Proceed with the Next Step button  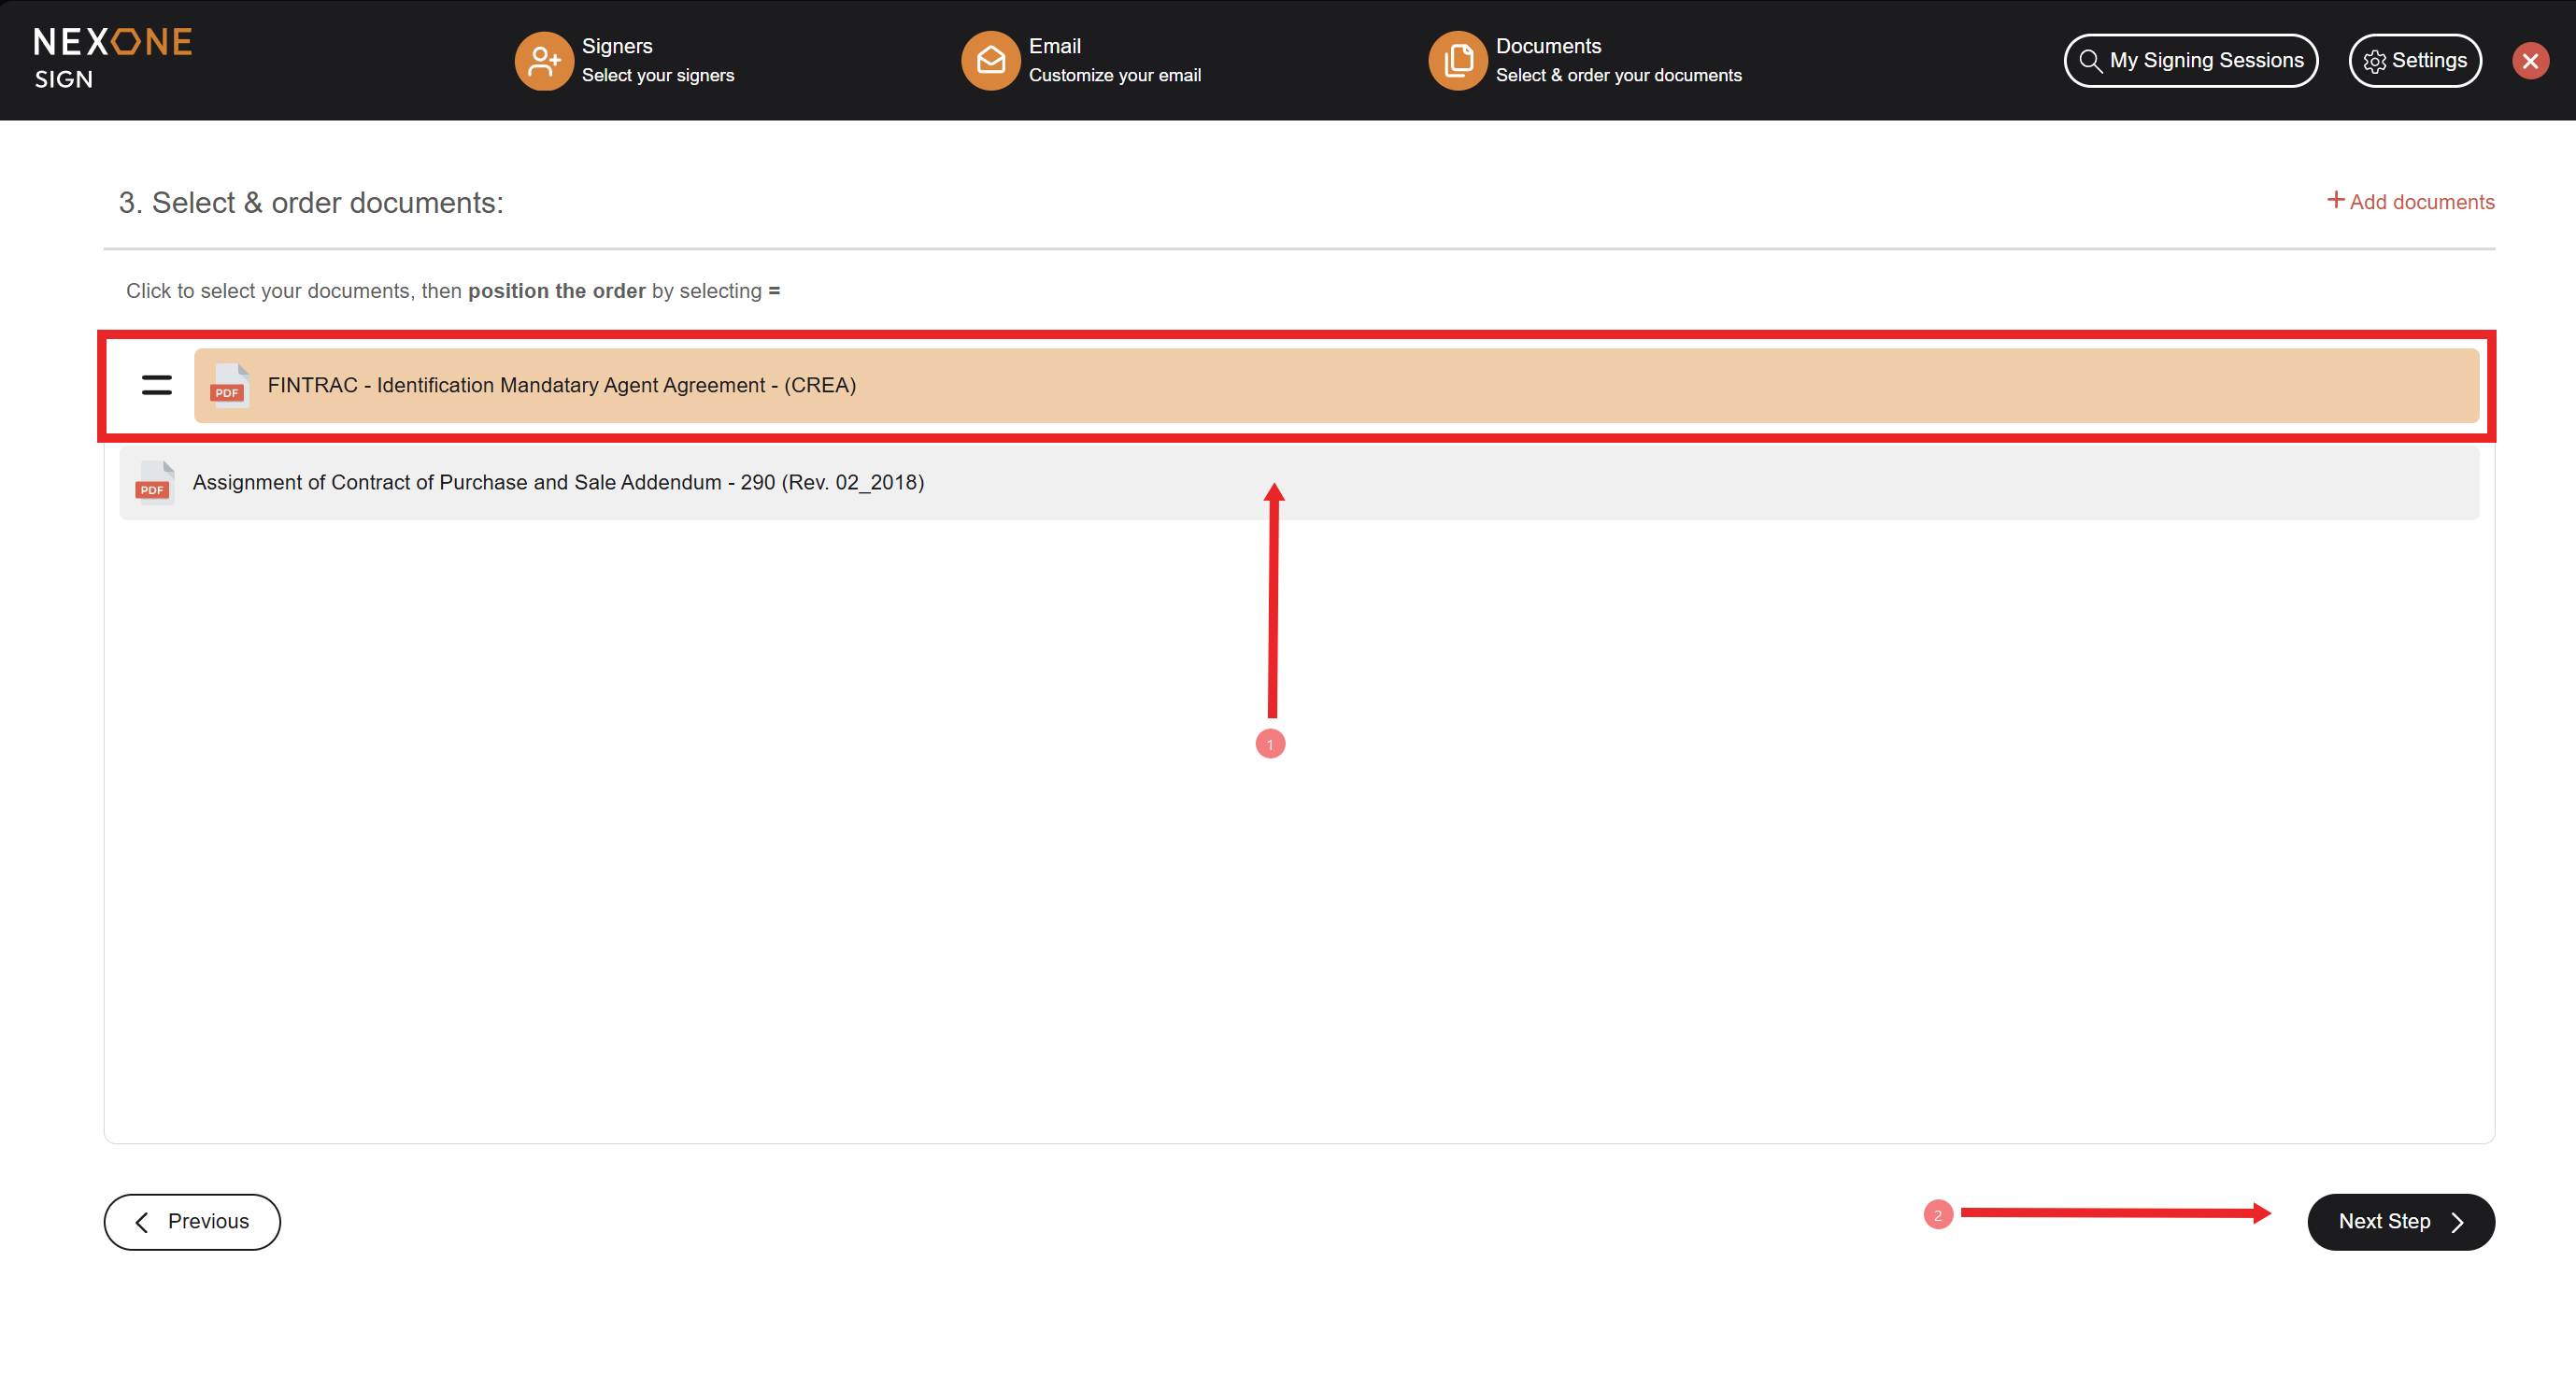[2400, 1221]
